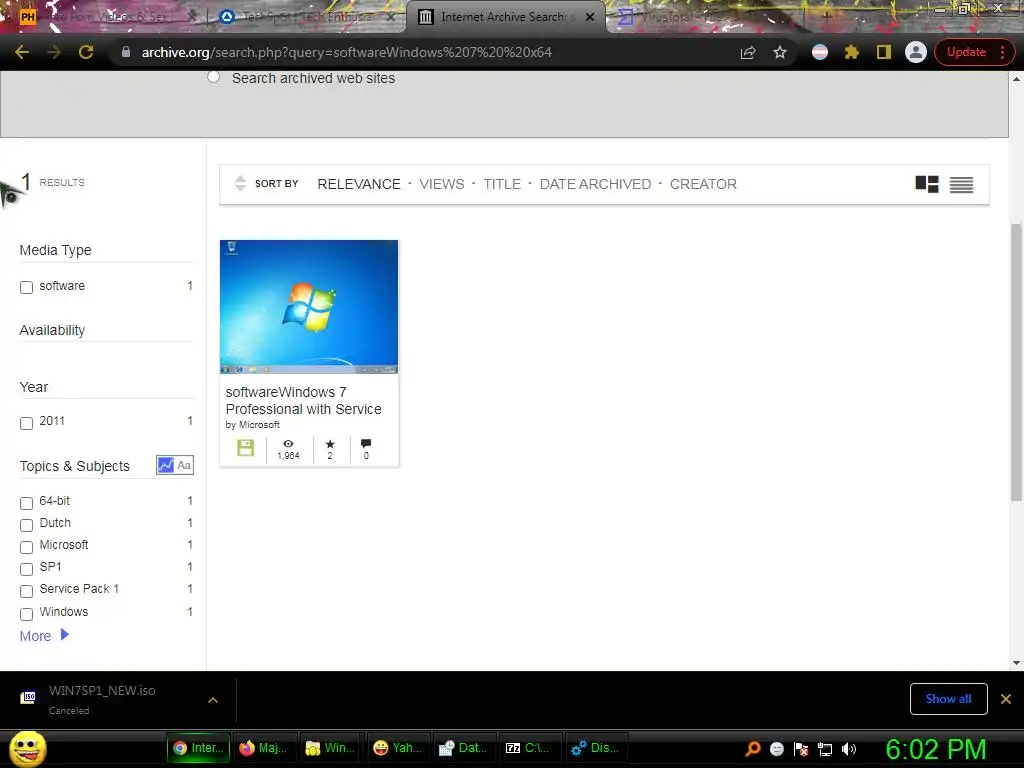Toggle sort direction arrows
1024x768 pixels.
click(240, 184)
